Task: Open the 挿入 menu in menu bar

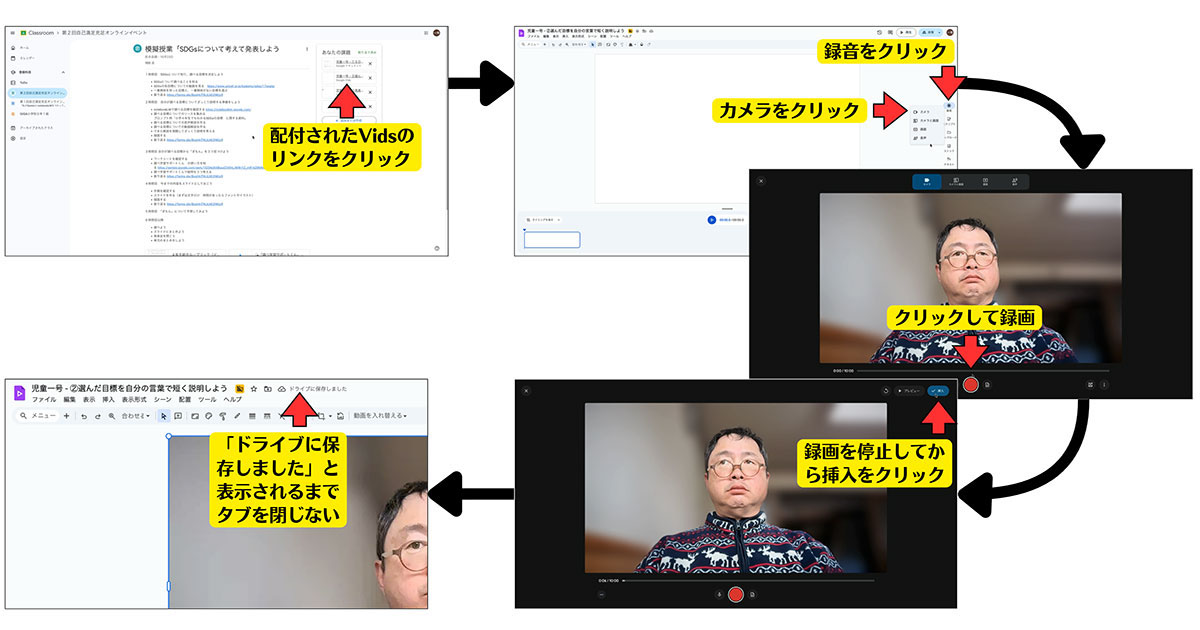Action: (x=108, y=399)
